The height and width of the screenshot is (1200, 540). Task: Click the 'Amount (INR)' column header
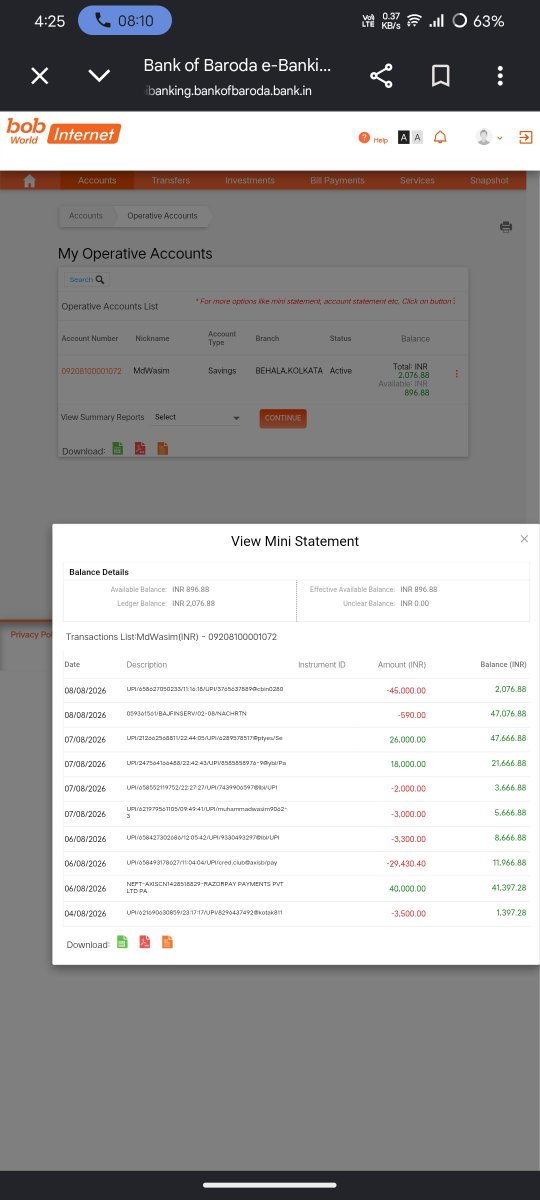point(402,665)
